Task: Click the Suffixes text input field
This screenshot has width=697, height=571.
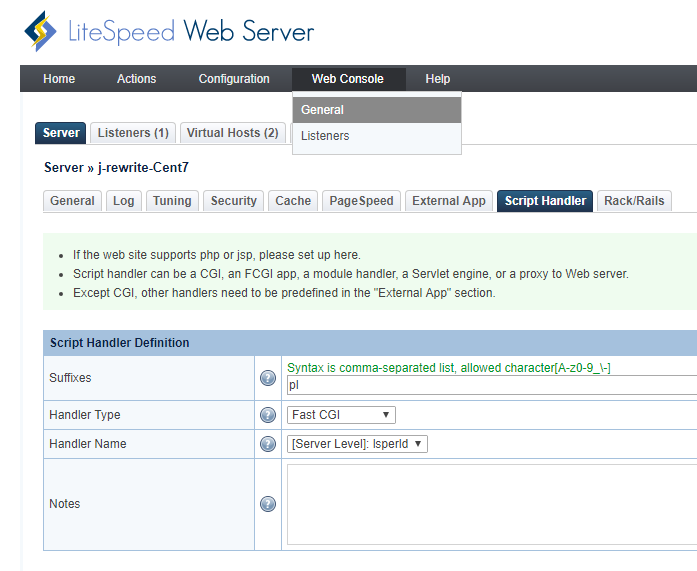Action: [x=490, y=385]
